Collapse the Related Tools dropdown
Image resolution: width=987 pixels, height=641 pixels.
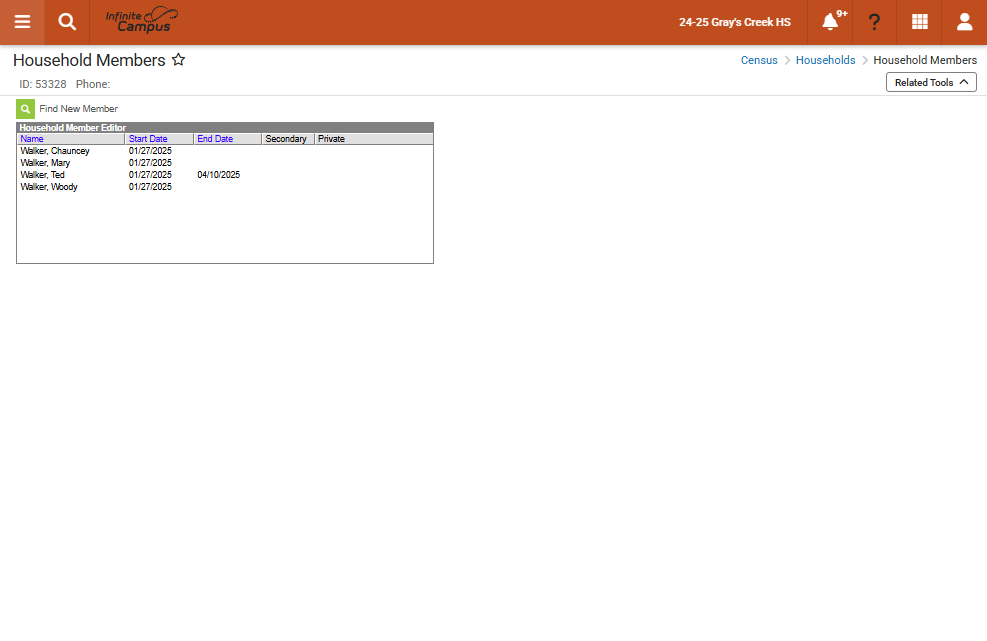click(x=931, y=82)
